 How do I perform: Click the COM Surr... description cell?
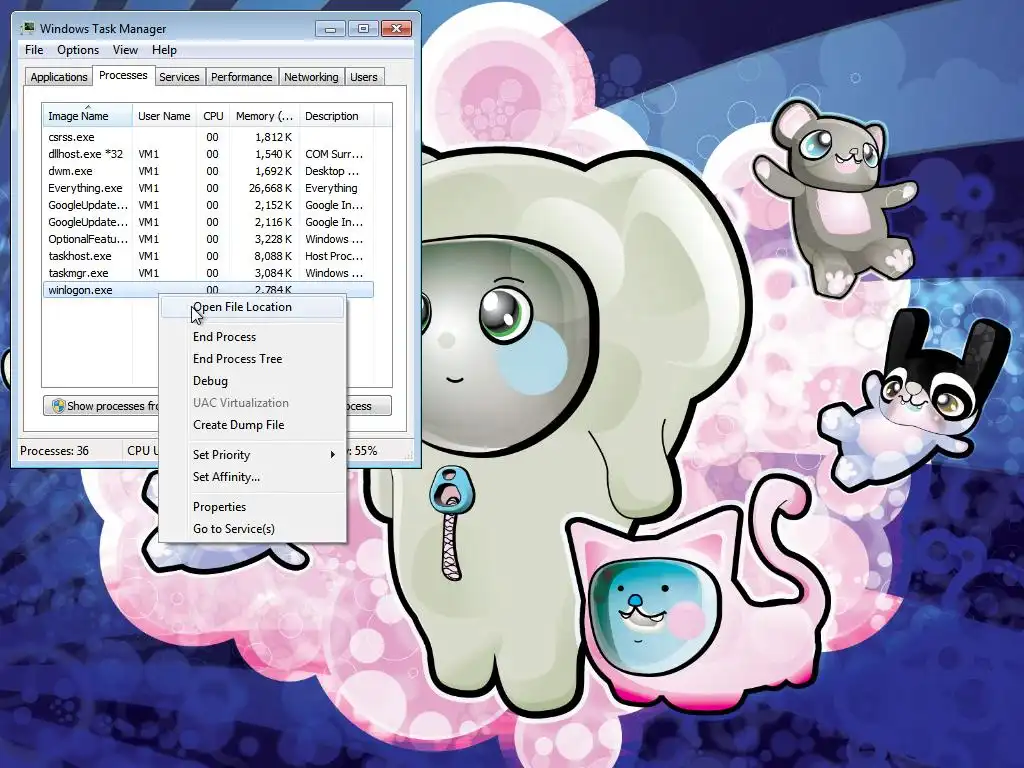pos(334,154)
